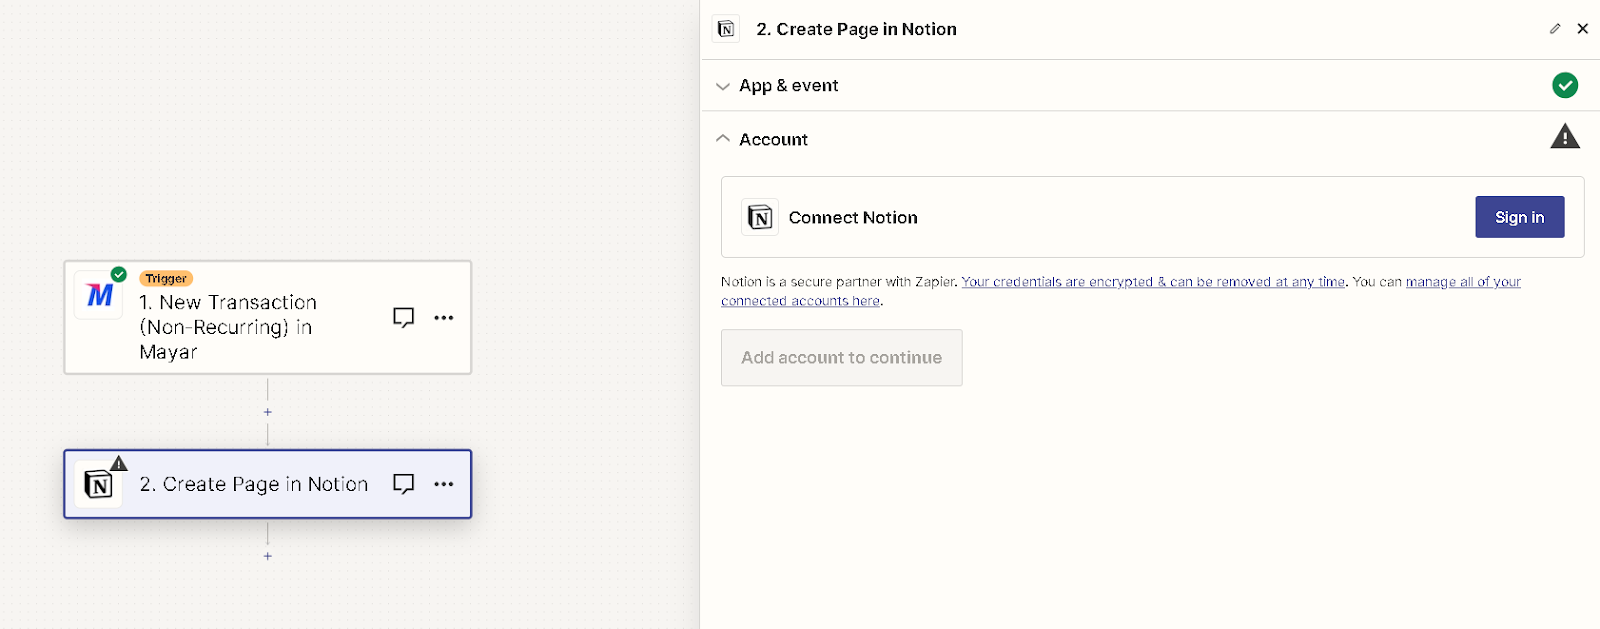This screenshot has height=629, width=1600.
Task: Click the green checkmark on App & event
Action: click(1565, 86)
